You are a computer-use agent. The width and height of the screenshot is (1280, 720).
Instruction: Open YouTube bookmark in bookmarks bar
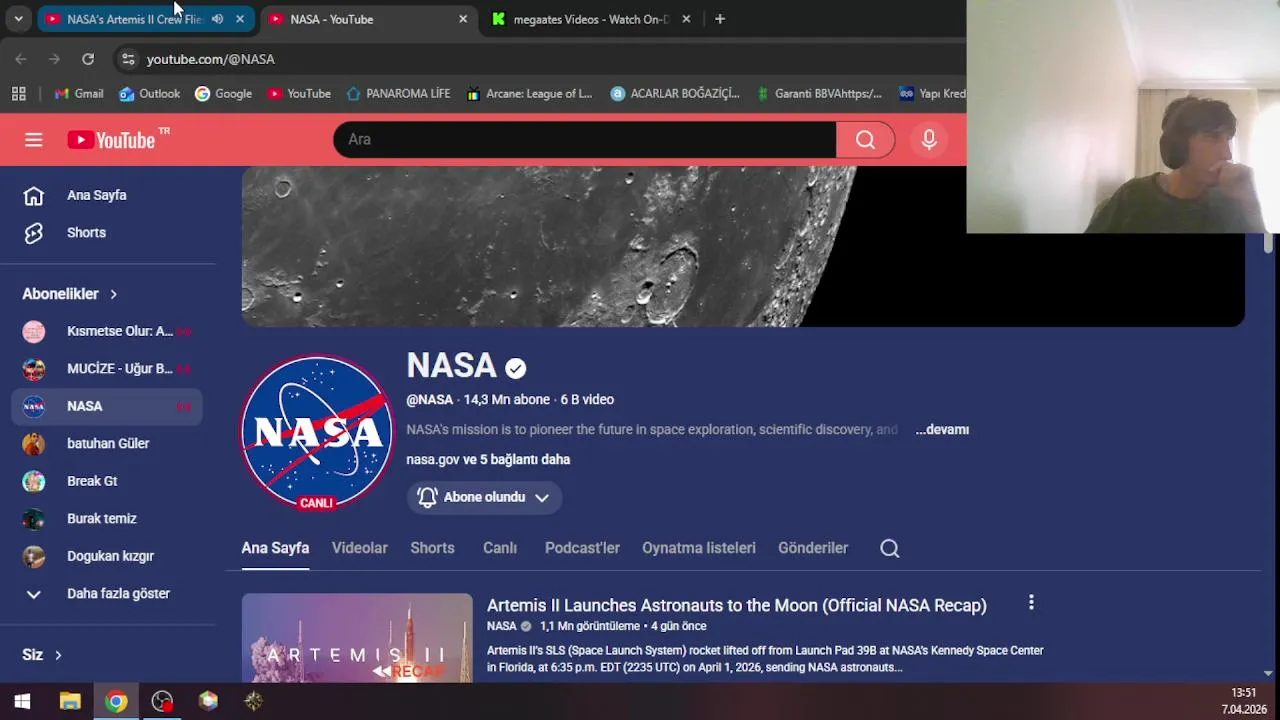tap(299, 93)
